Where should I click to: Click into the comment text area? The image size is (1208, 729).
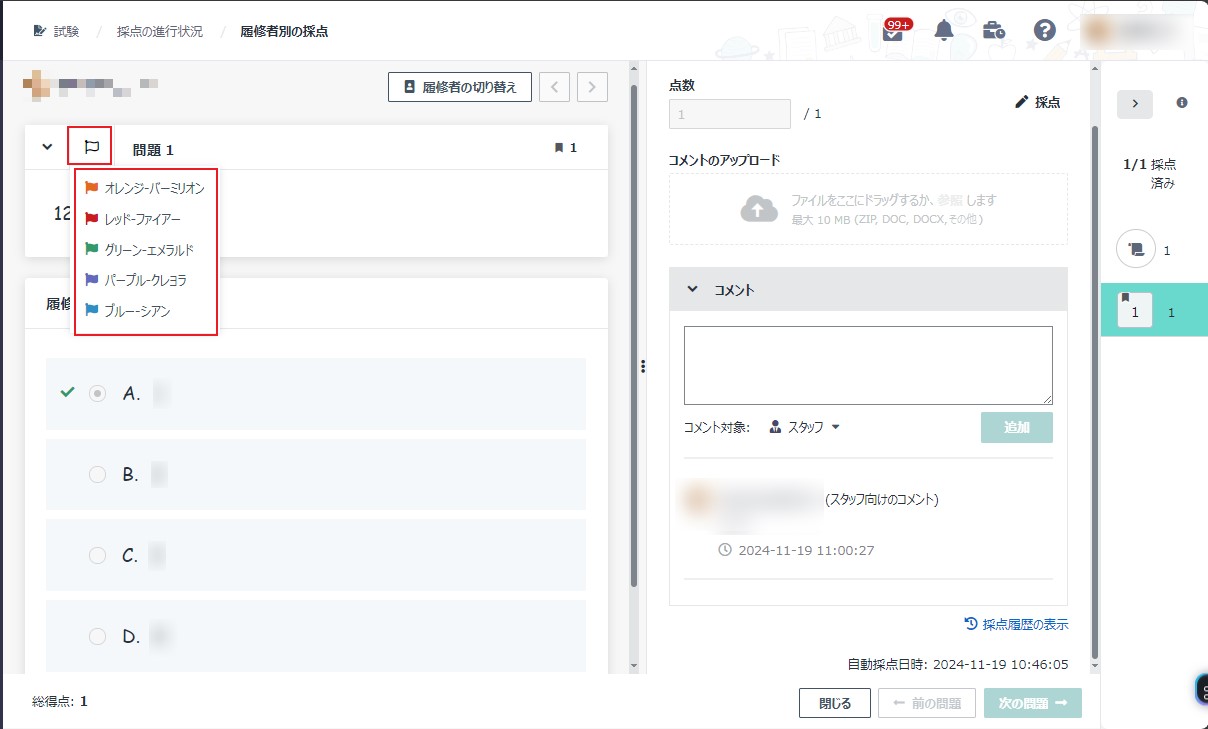[x=867, y=365]
